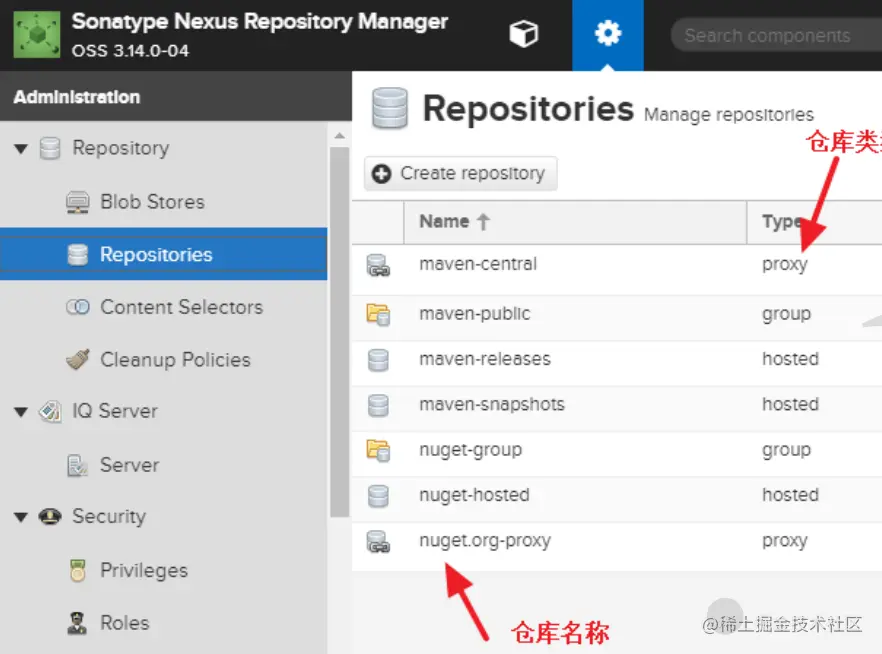Screen dimensions: 882x654
Task: Click the nuget-hosted database icon
Action: tap(378, 496)
